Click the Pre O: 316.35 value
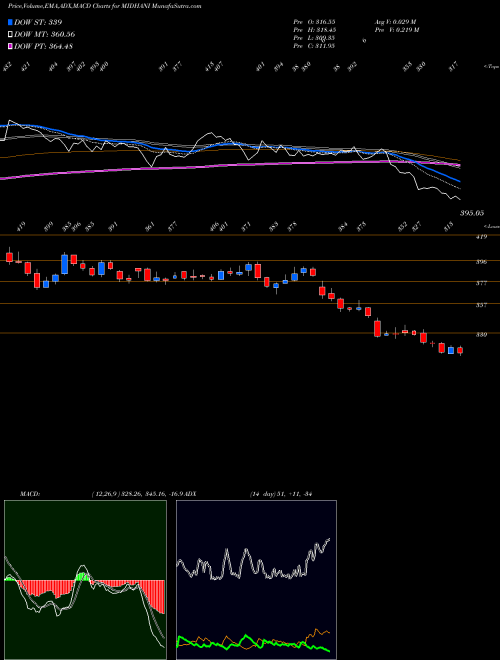 tap(314, 21)
